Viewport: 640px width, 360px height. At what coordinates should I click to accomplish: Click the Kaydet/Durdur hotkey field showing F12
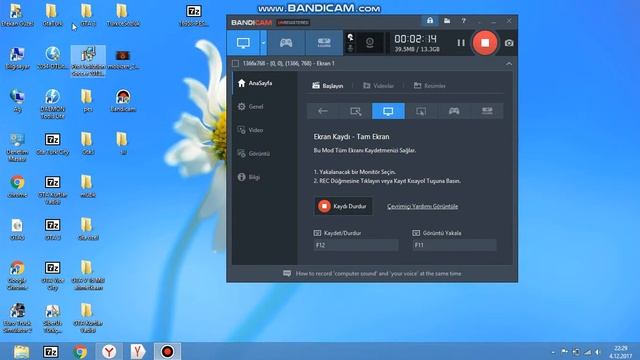[x=356, y=245]
